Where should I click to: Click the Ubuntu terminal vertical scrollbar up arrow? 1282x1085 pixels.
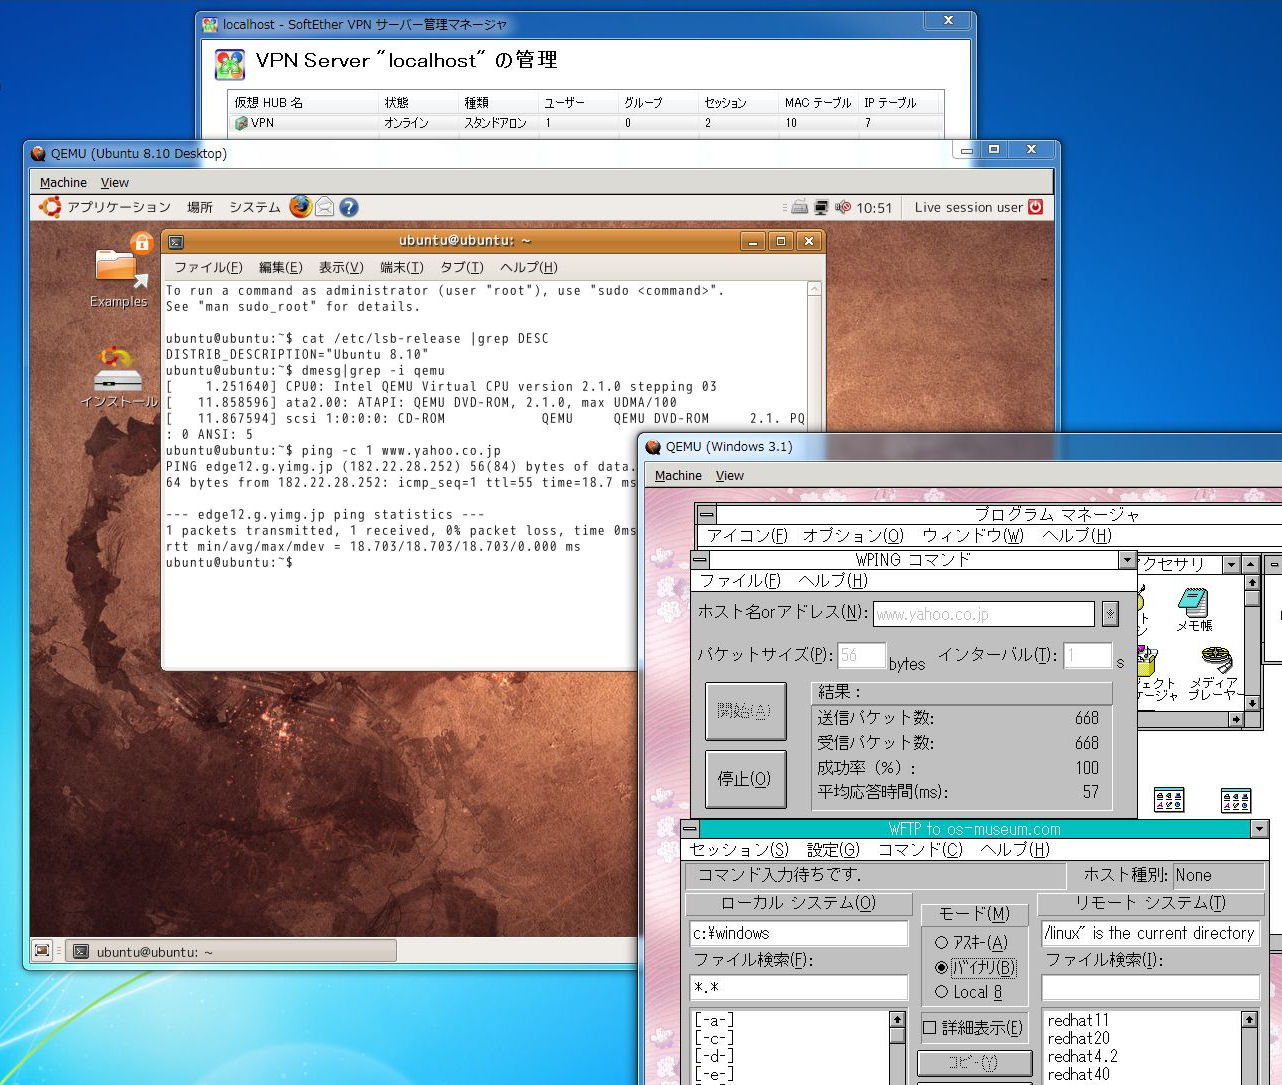(814, 289)
